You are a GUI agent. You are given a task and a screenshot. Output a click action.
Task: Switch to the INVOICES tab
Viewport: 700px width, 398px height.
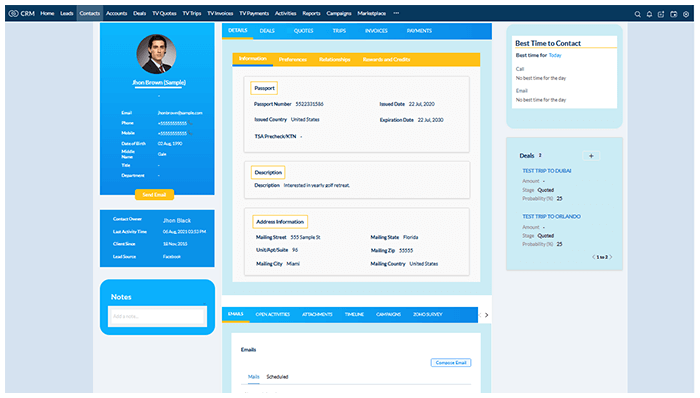coord(376,31)
